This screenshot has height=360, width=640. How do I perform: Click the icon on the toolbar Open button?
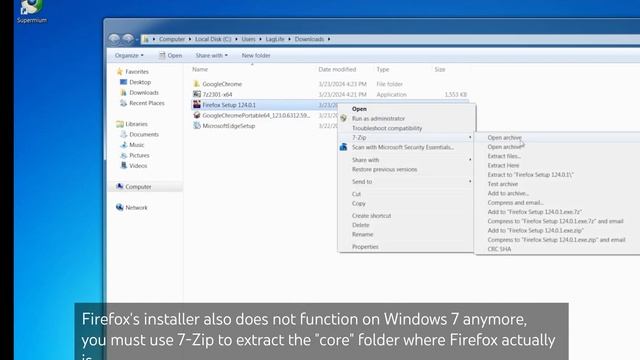tap(162, 55)
